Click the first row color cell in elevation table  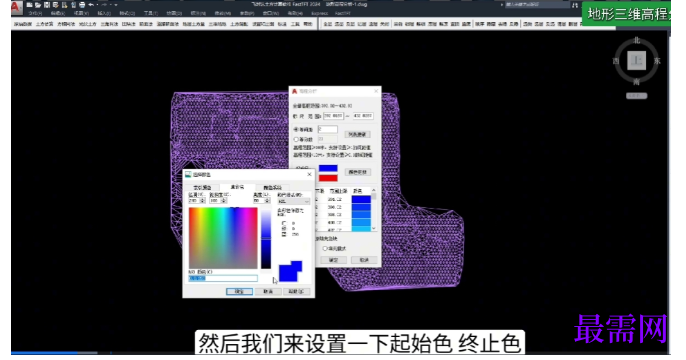pos(361,199)
